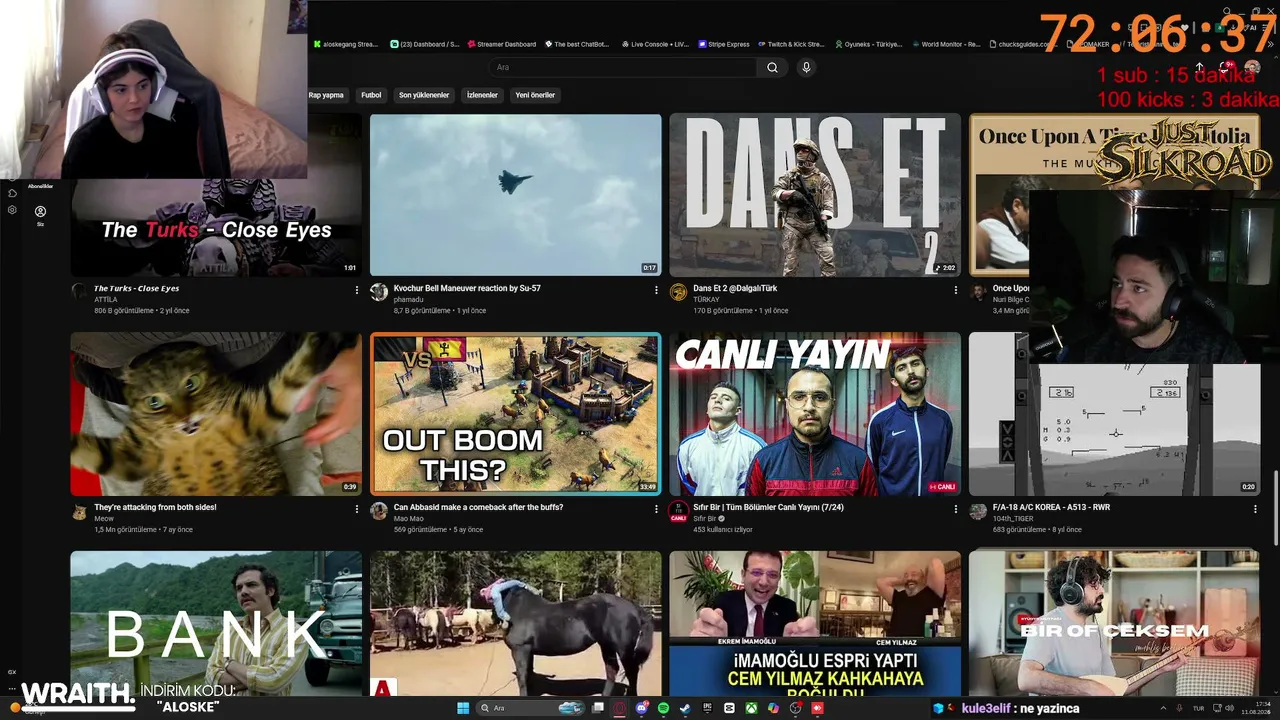
Task: Play the Su-57 jet video thumbnail
Action: pyautogui.click(x=516, y=195)
